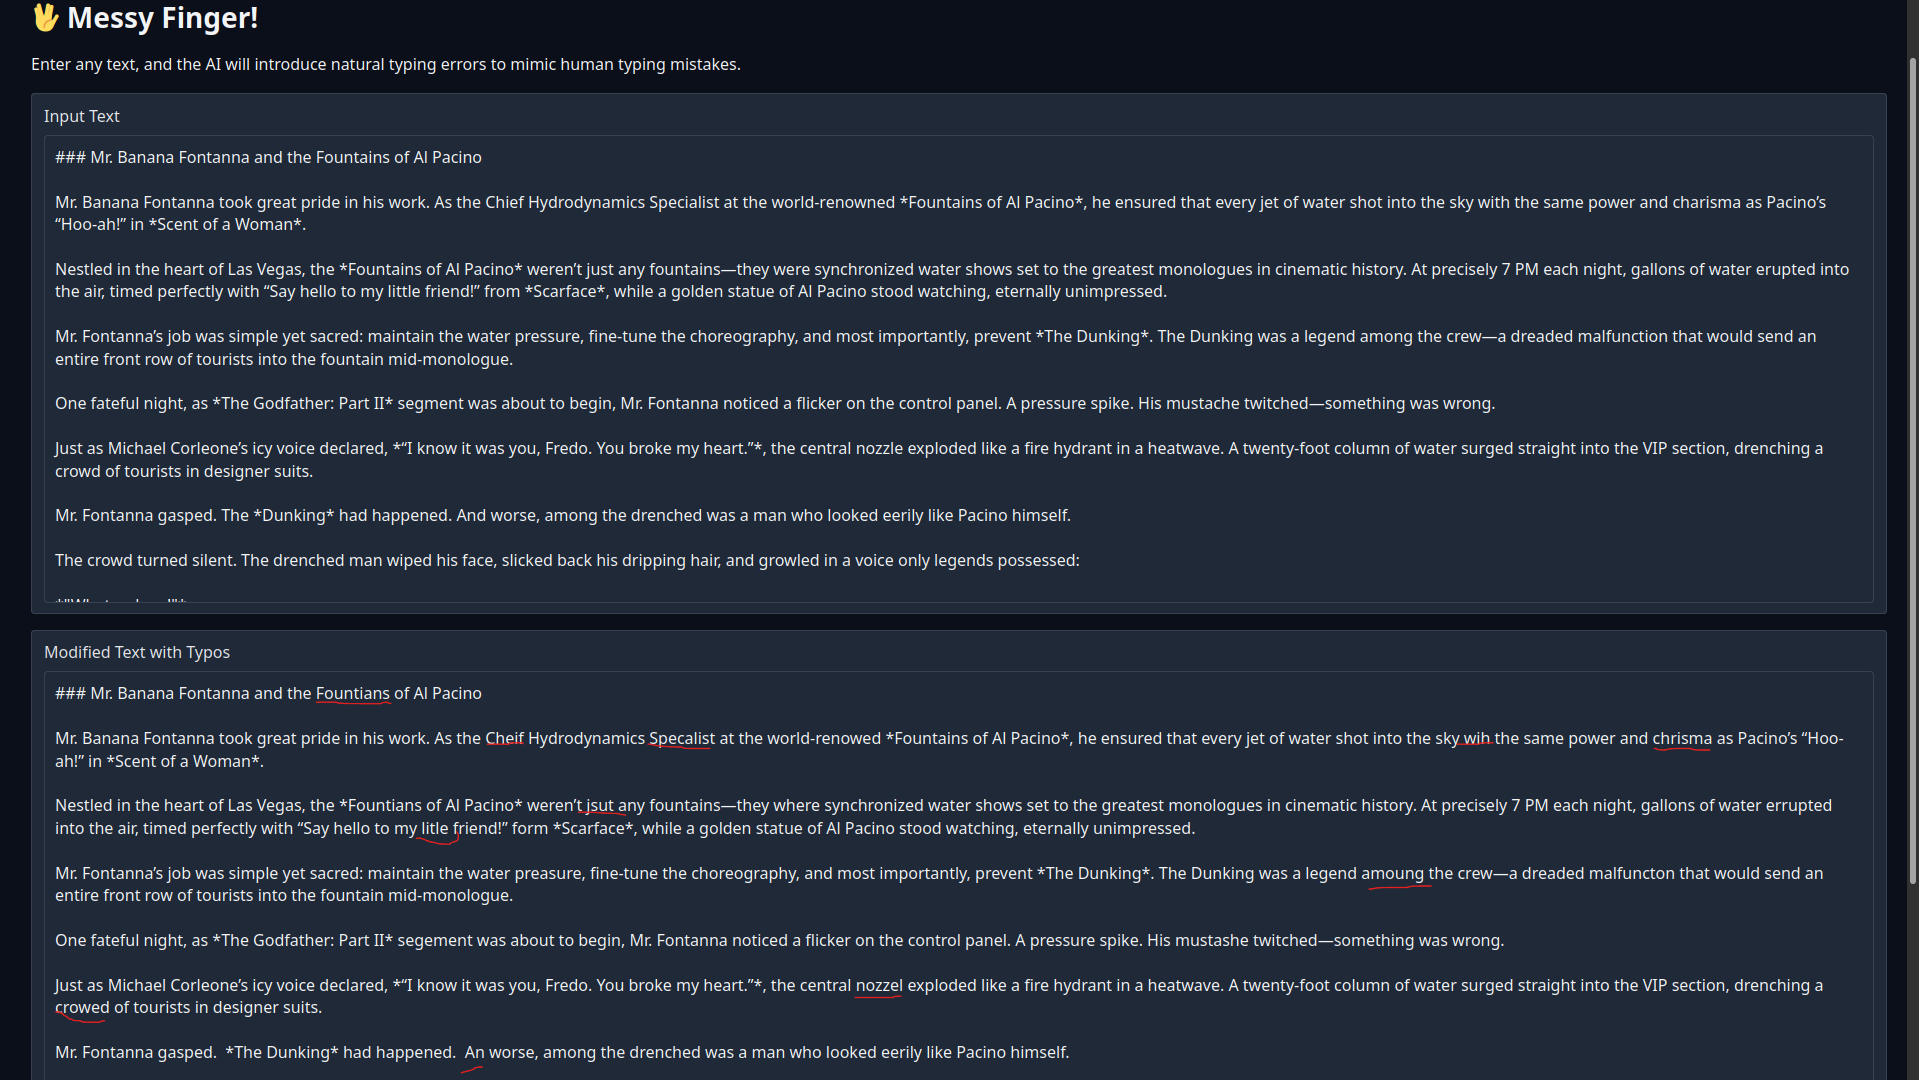Image resolution: width=1919 pixels, height=1080 pixels.
Task: Click the underlined typo chrisma
Action: [x=1682, y=738]
